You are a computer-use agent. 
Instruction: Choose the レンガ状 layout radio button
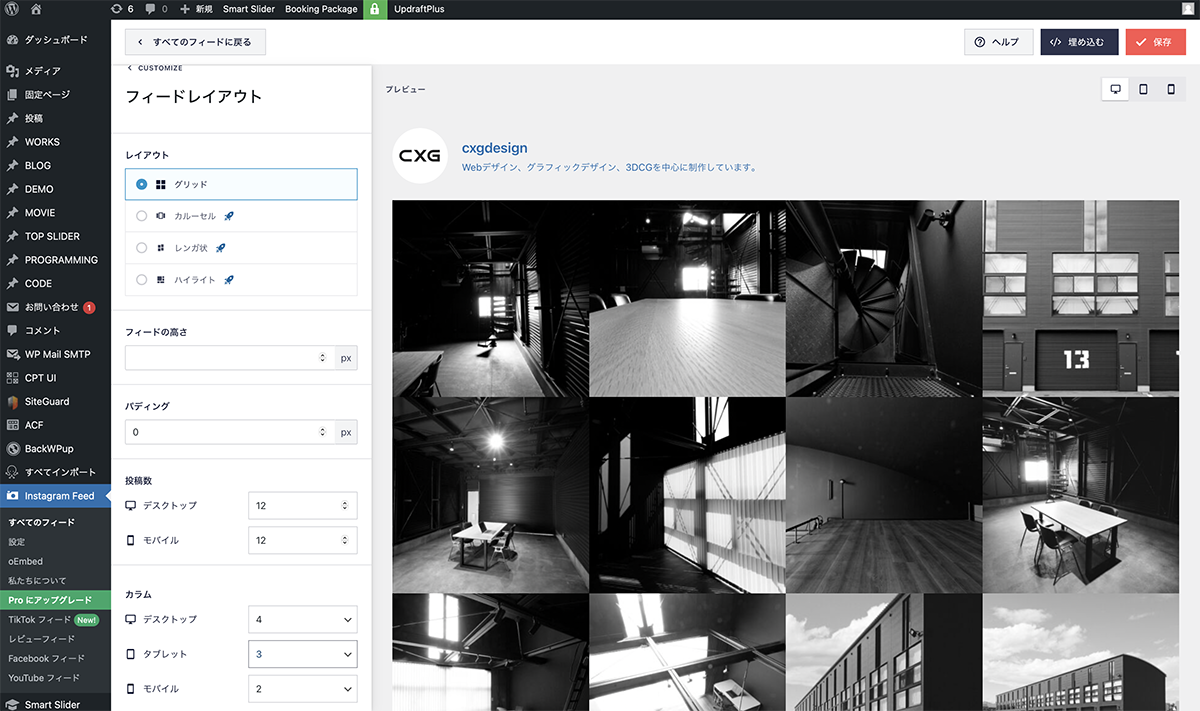click(x=142, y=248)
